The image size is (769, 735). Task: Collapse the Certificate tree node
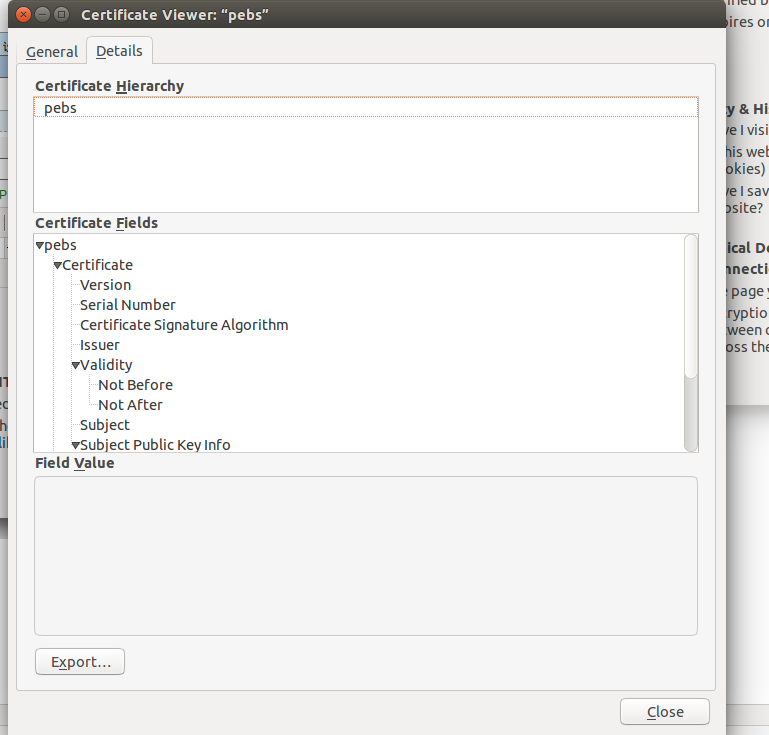pyautogui.click(x=58, y=265)
